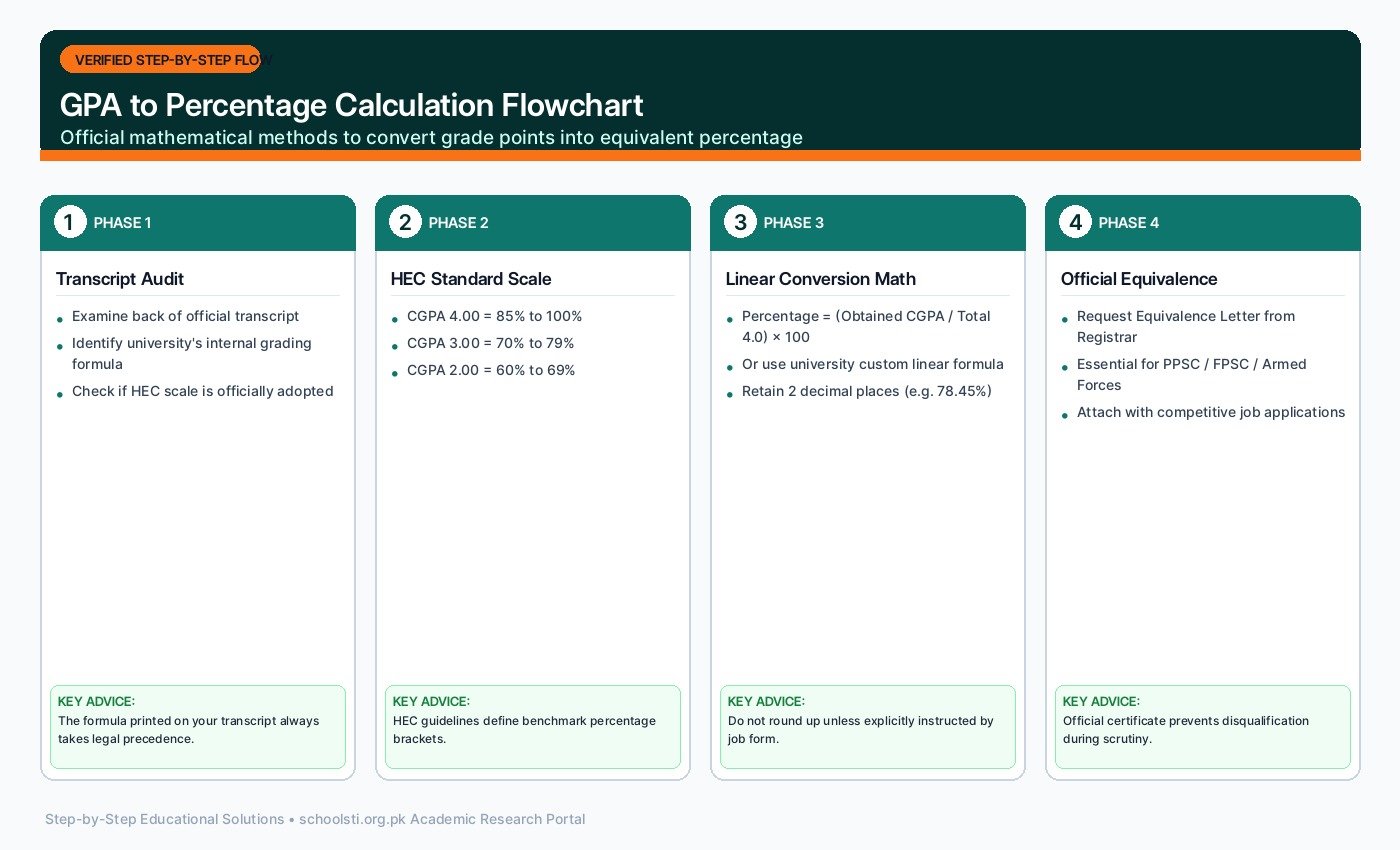Click the 'PHASE 2' header label
Viewport: 1400px width, 850px height.
[x=458, y=223]
